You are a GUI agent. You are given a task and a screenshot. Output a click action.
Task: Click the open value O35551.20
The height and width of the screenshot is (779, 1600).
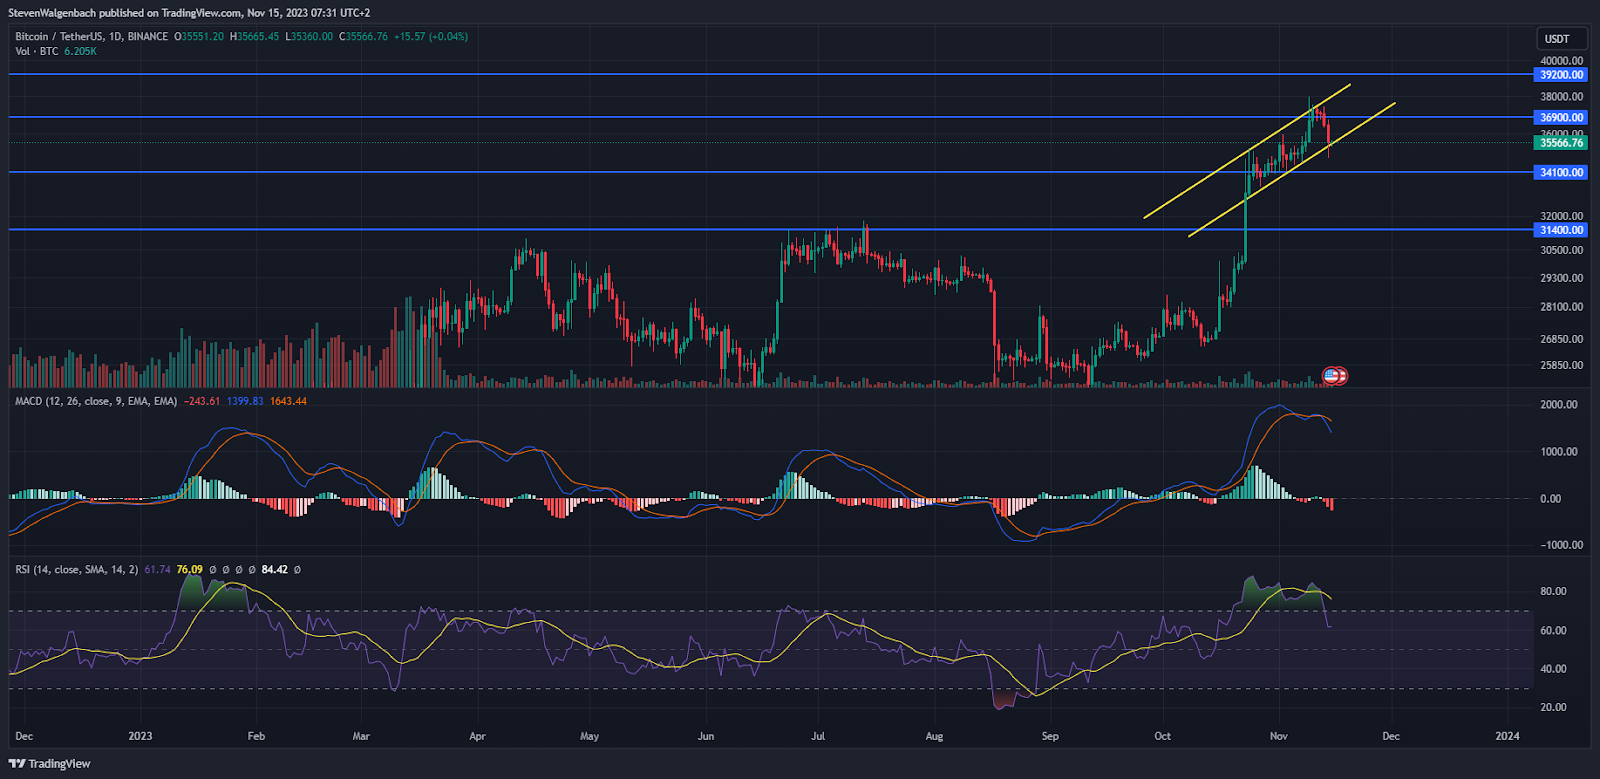coord(199,37)
